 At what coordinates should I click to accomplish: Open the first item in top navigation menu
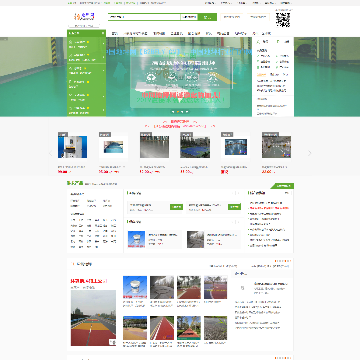tap(115, 33)
